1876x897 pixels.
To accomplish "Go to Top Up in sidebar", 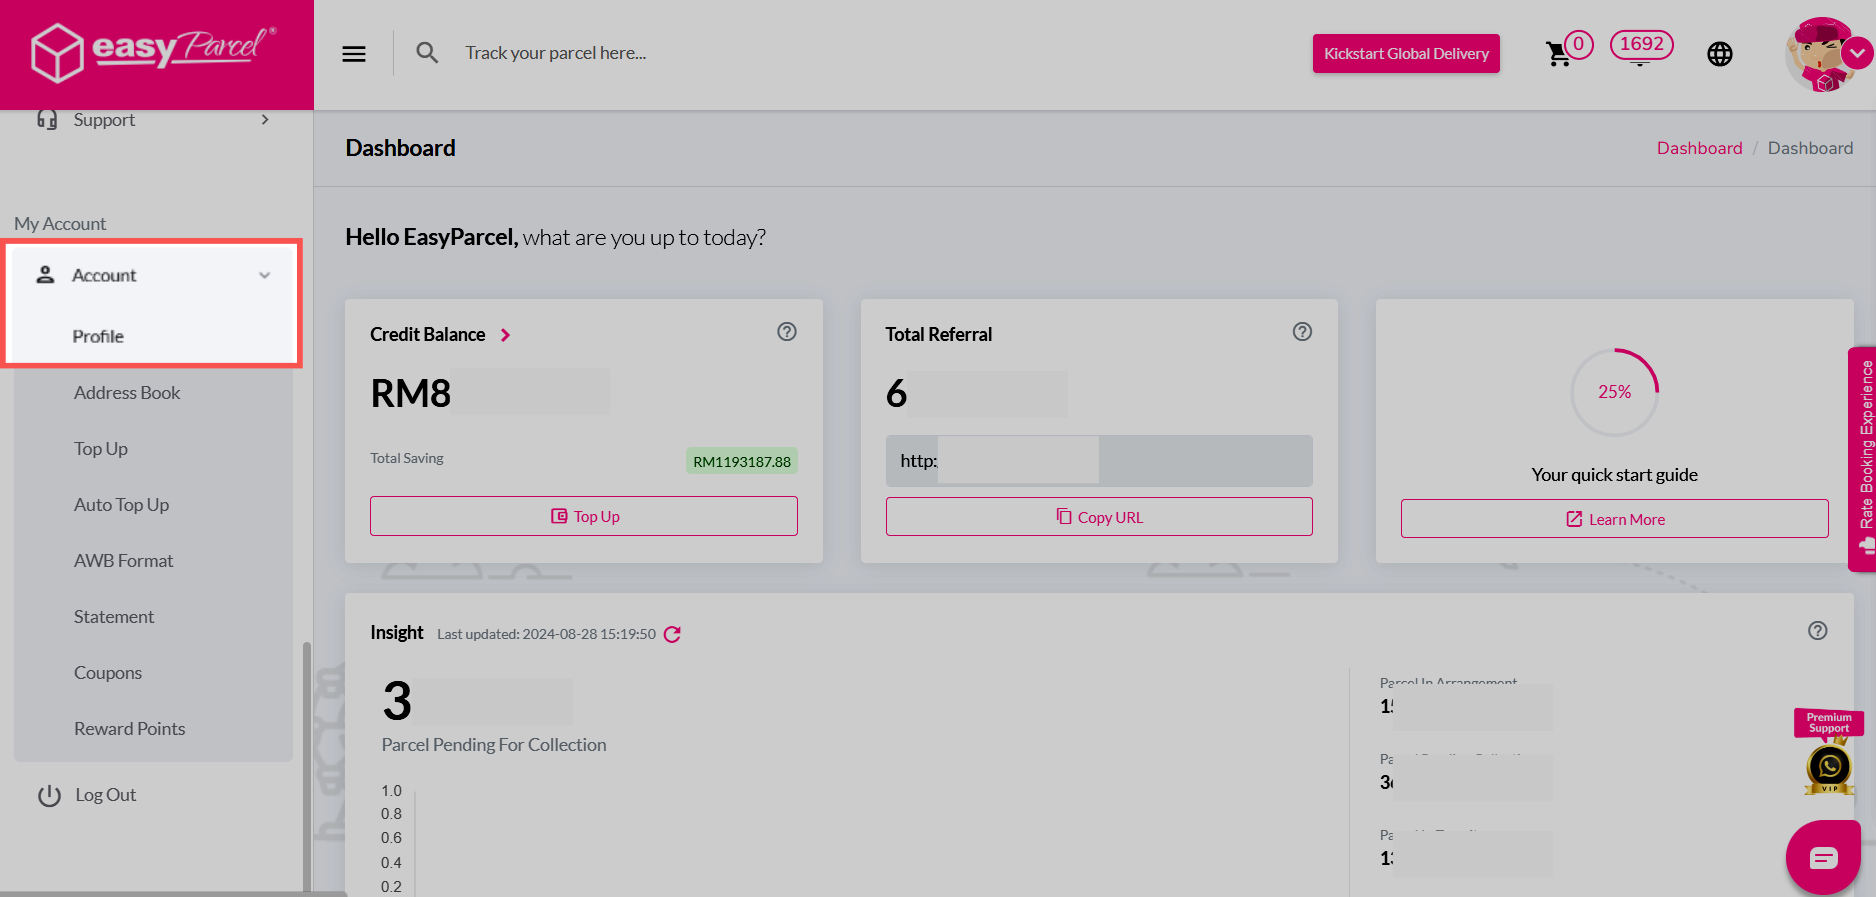I will coord(101,449).
